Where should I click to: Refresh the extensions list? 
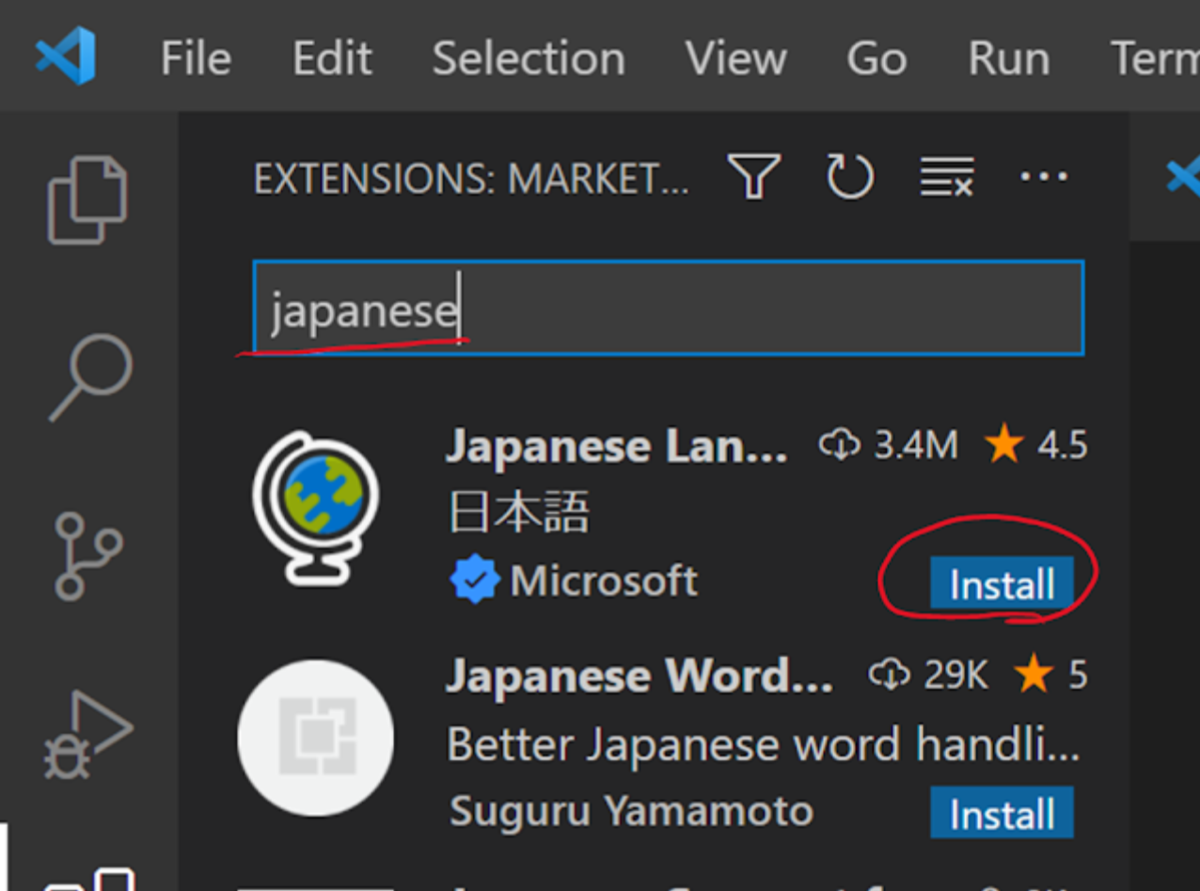[850, 177]
